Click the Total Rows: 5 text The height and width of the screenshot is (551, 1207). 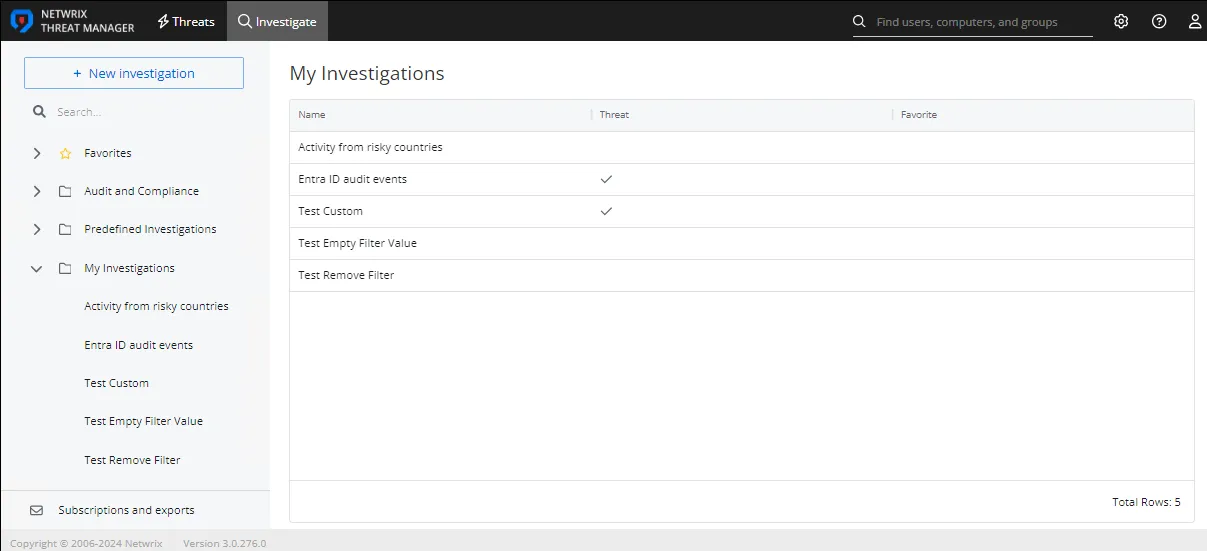[x=1146, y=502]
